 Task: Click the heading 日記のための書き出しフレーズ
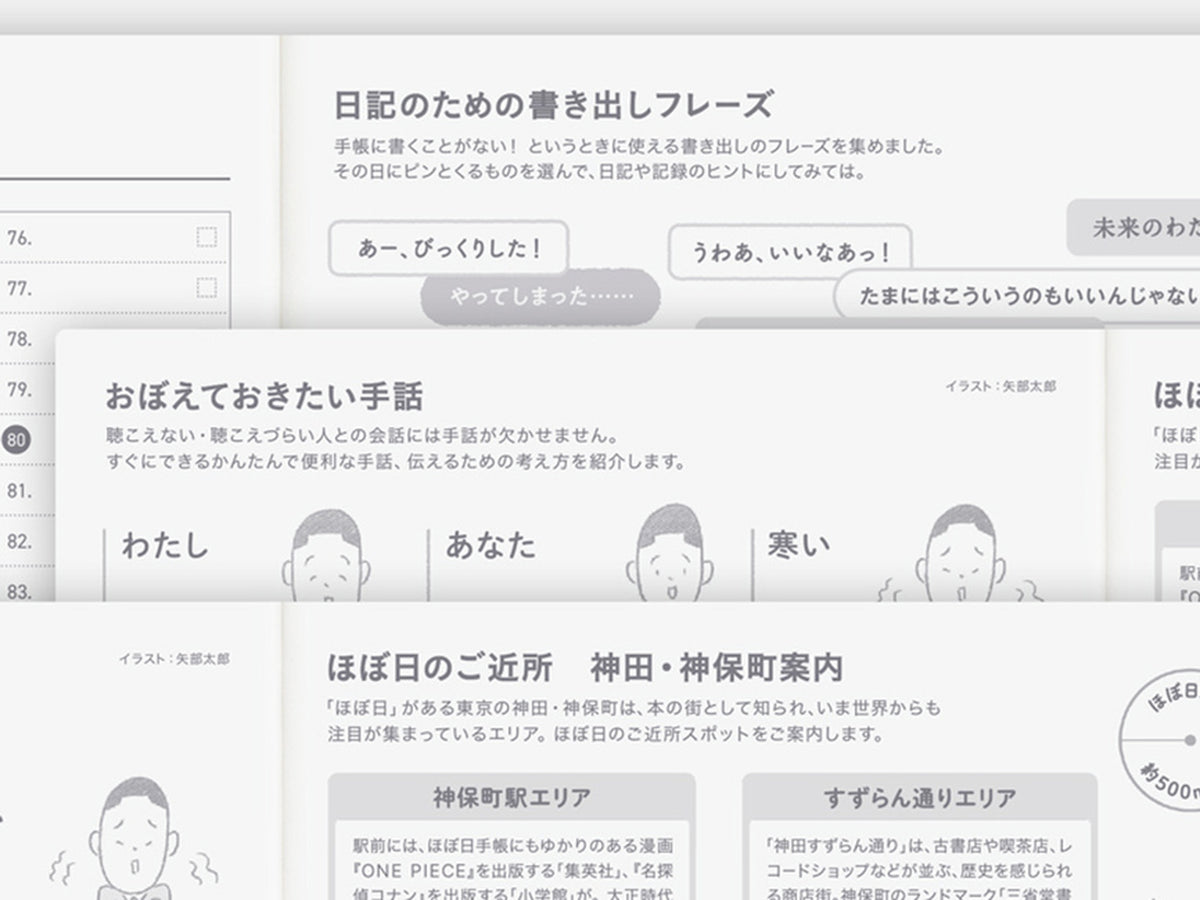[553, 104]
